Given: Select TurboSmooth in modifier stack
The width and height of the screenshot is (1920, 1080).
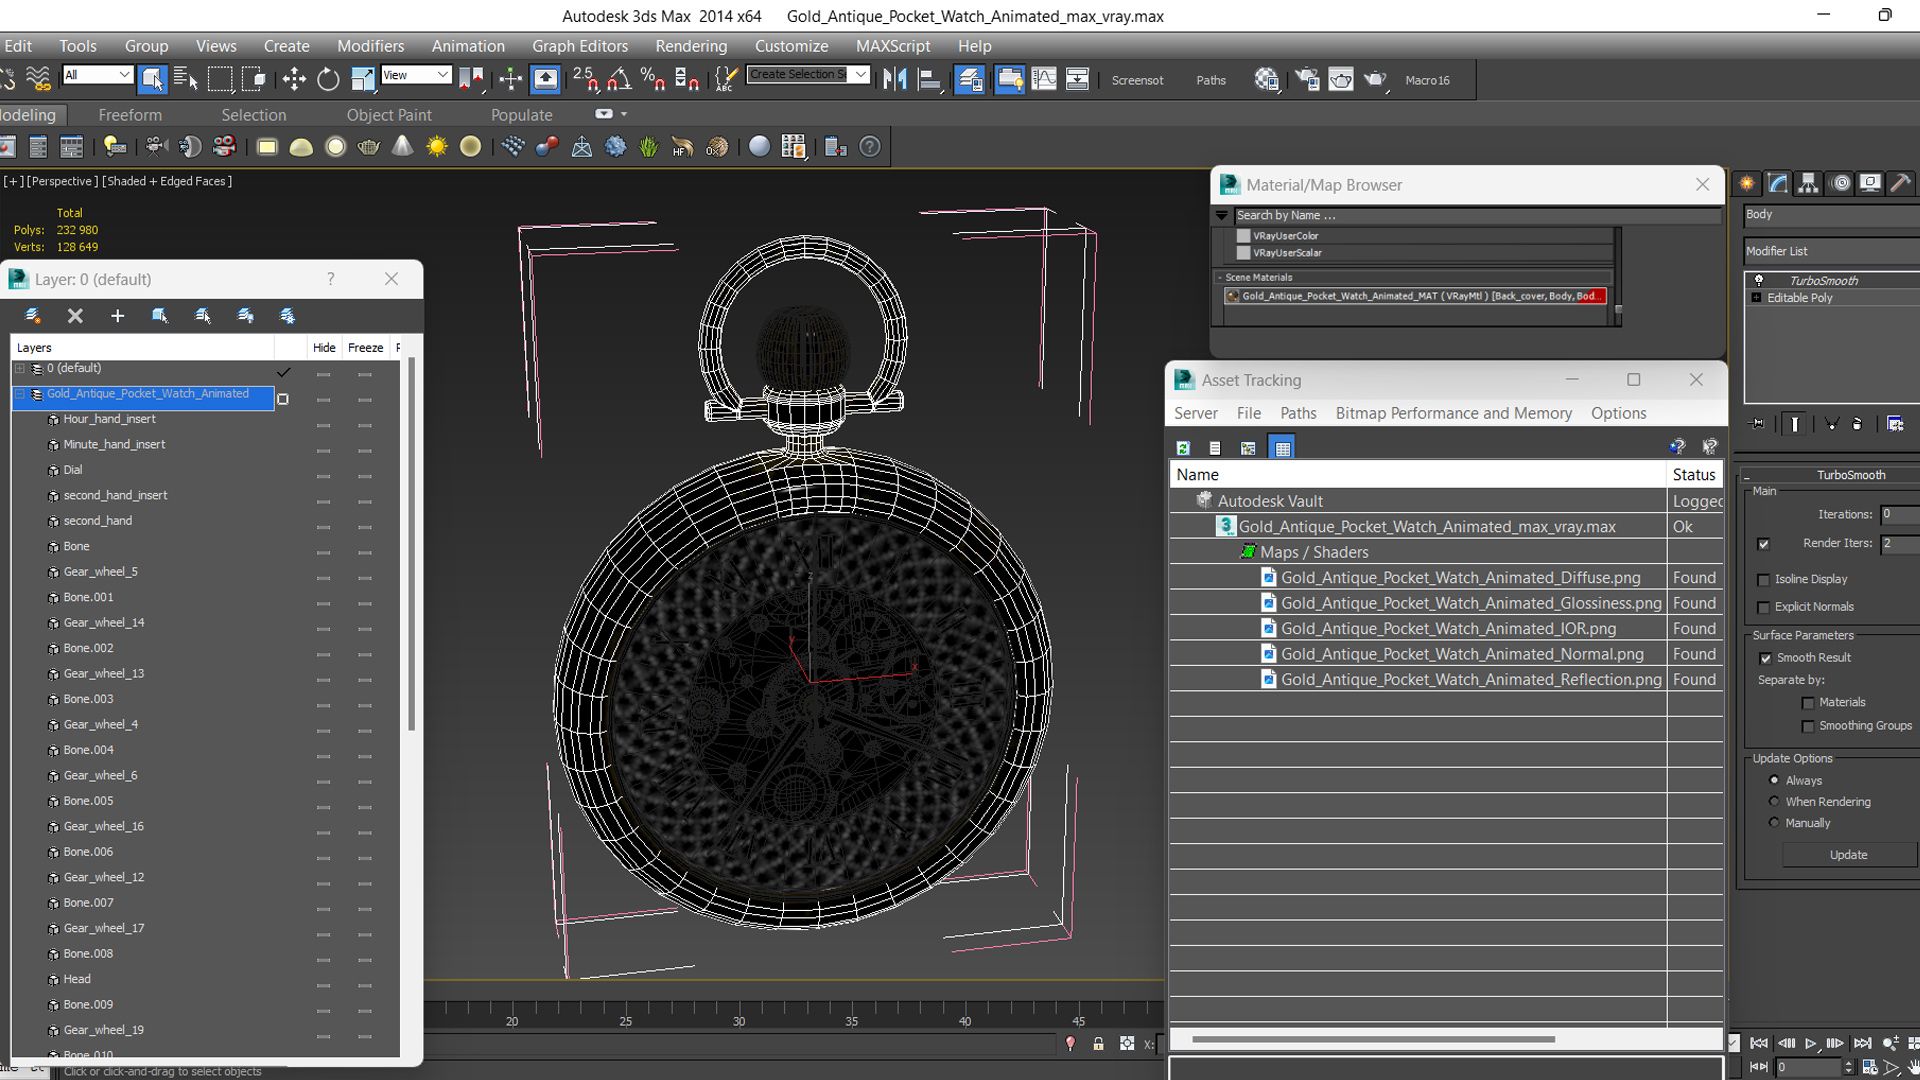Looking at the screenshot, I should pos(1824,281).
